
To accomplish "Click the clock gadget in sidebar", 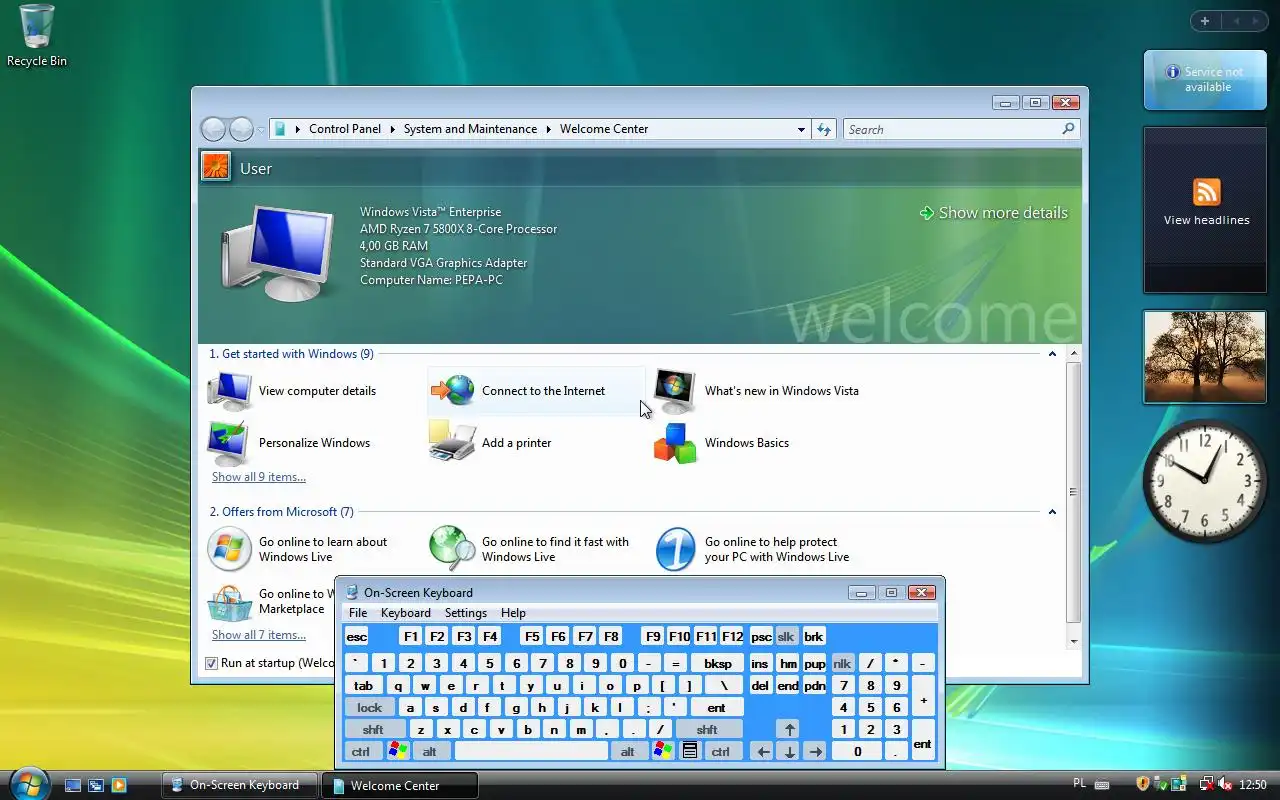I will click(1205, 481).
